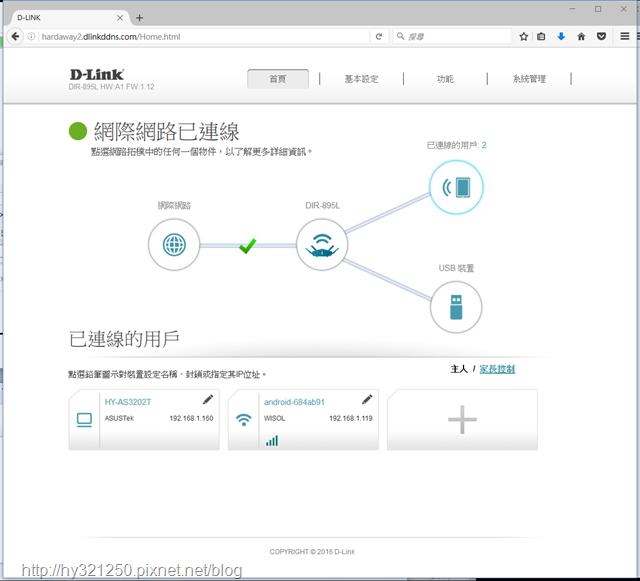
Task: Edit HY-AS3202T client with pencil icon
Action: 208,400
